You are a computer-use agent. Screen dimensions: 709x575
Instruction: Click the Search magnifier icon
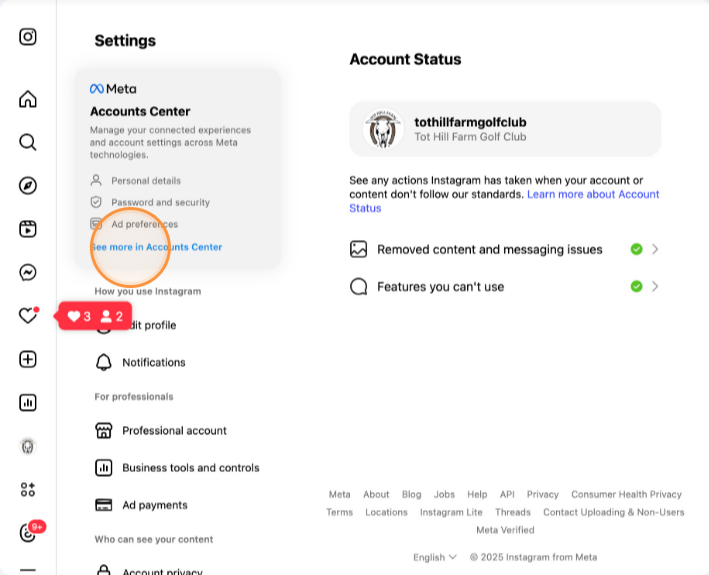tap(28, 142)
